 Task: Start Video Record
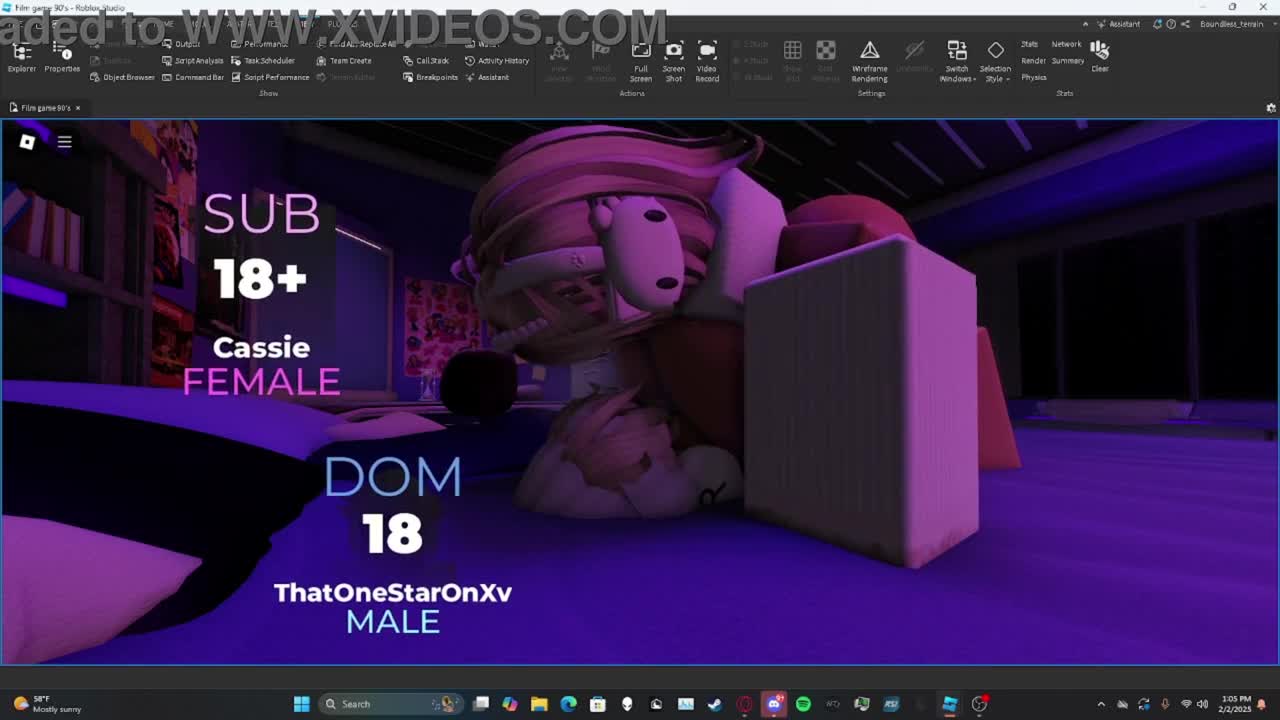click(707, 62)
